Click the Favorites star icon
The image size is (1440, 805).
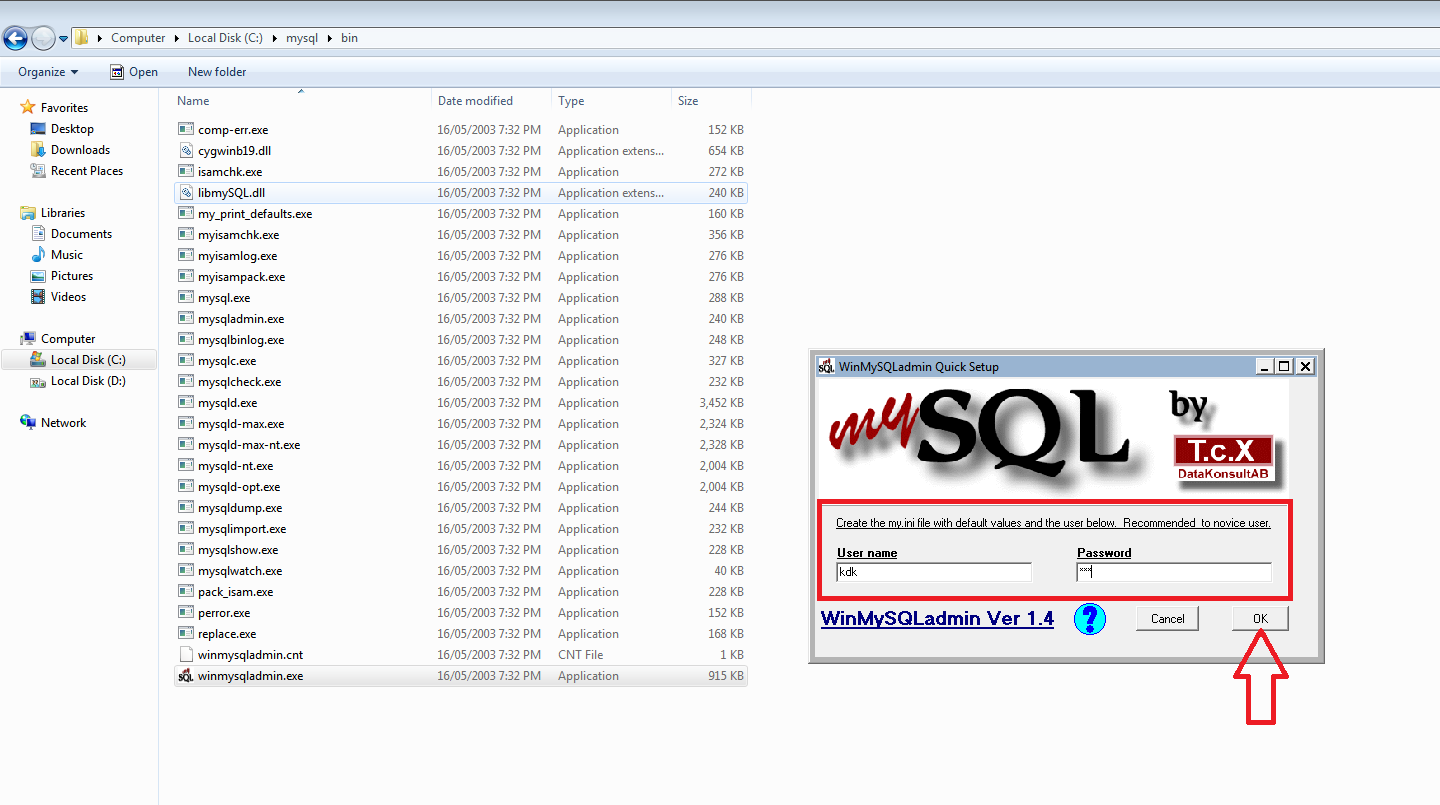pyautogui.click(x=28, y=107)
